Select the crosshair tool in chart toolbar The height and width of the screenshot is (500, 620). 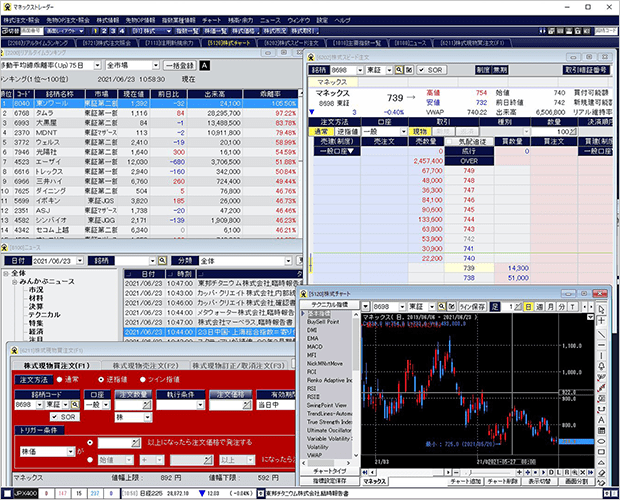[x=601, y=320]
